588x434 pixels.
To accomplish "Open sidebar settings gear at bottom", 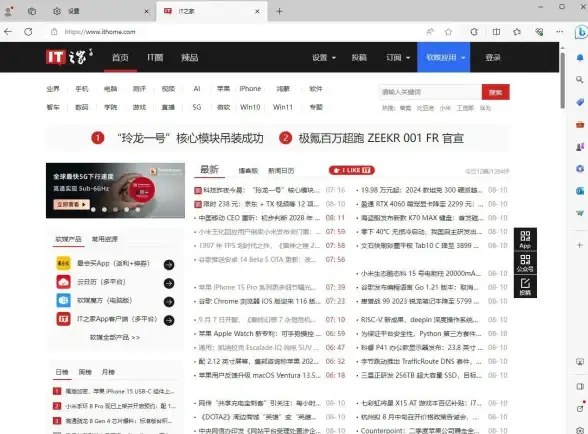I will point(580,429).
